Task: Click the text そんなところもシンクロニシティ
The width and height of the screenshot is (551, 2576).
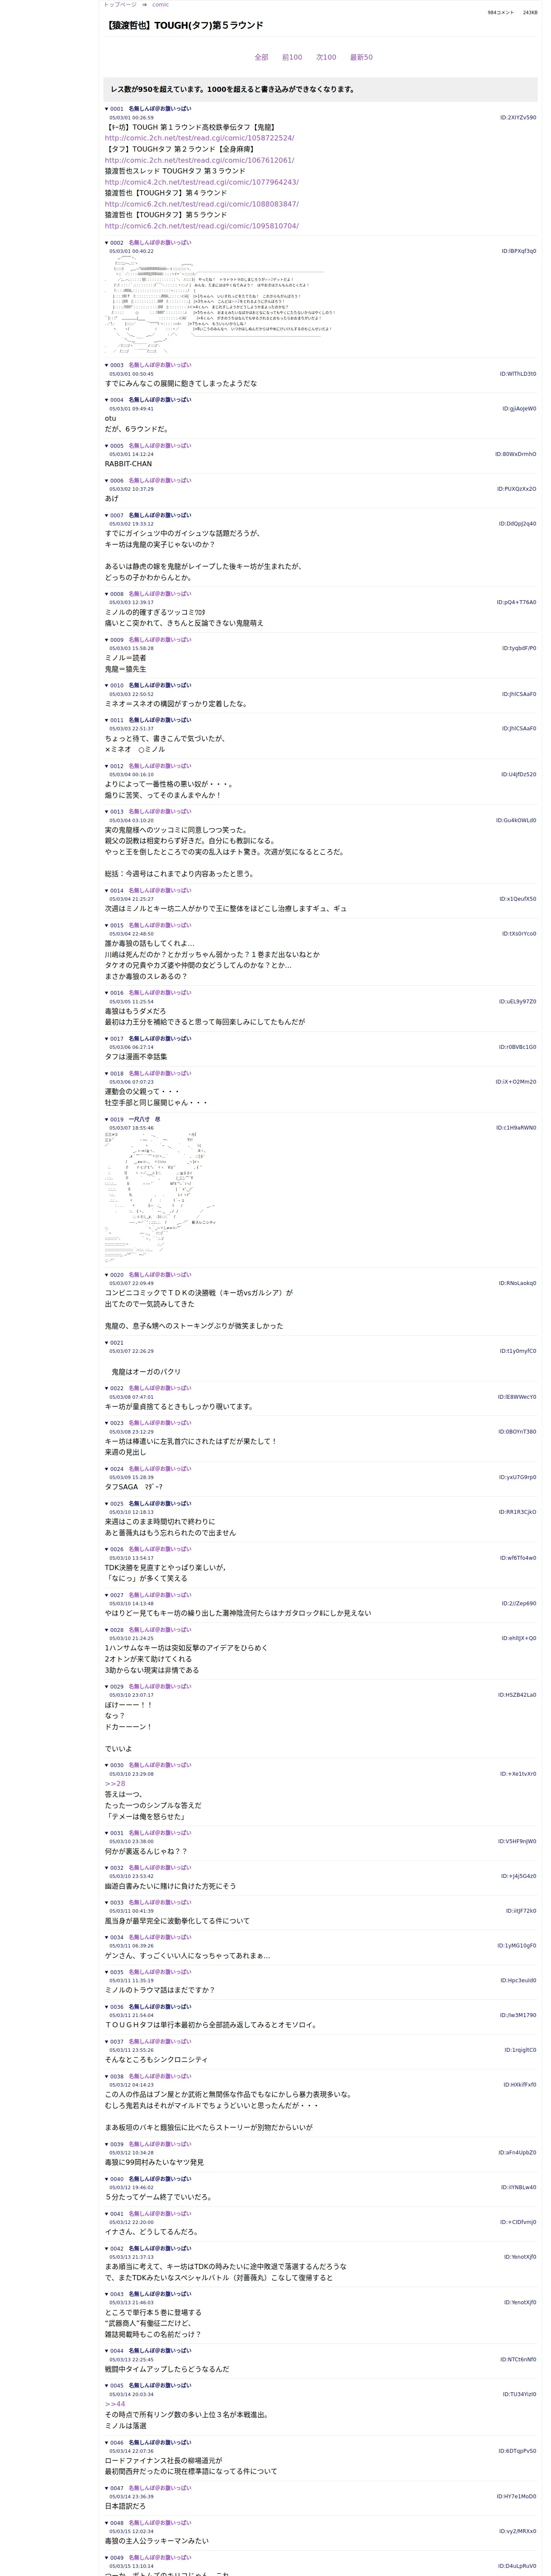Action: click(156, 2060)
